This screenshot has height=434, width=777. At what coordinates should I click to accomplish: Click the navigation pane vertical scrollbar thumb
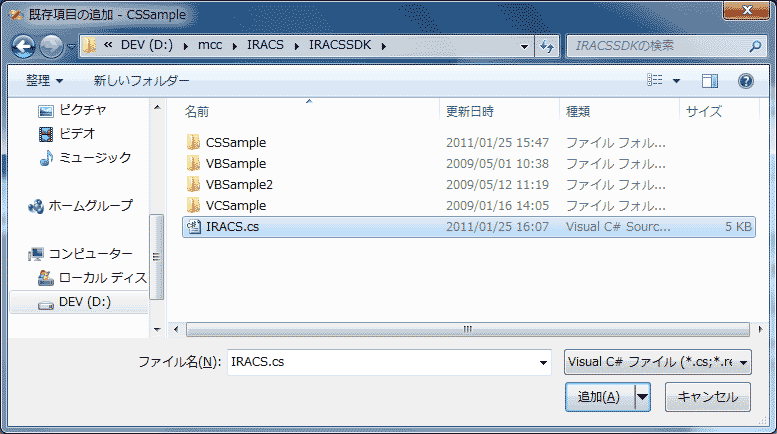point(157,257)
